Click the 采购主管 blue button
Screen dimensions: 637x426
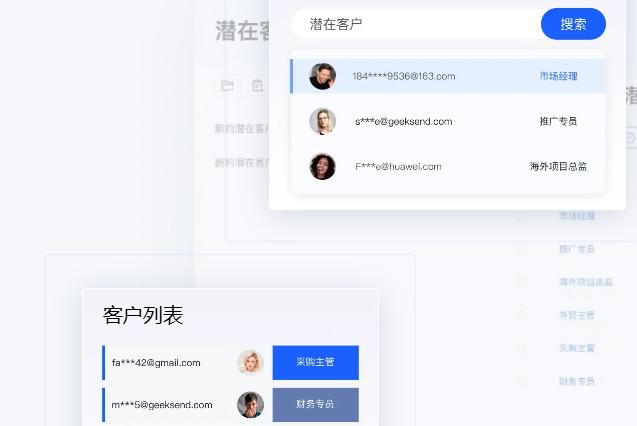[315, 362]
